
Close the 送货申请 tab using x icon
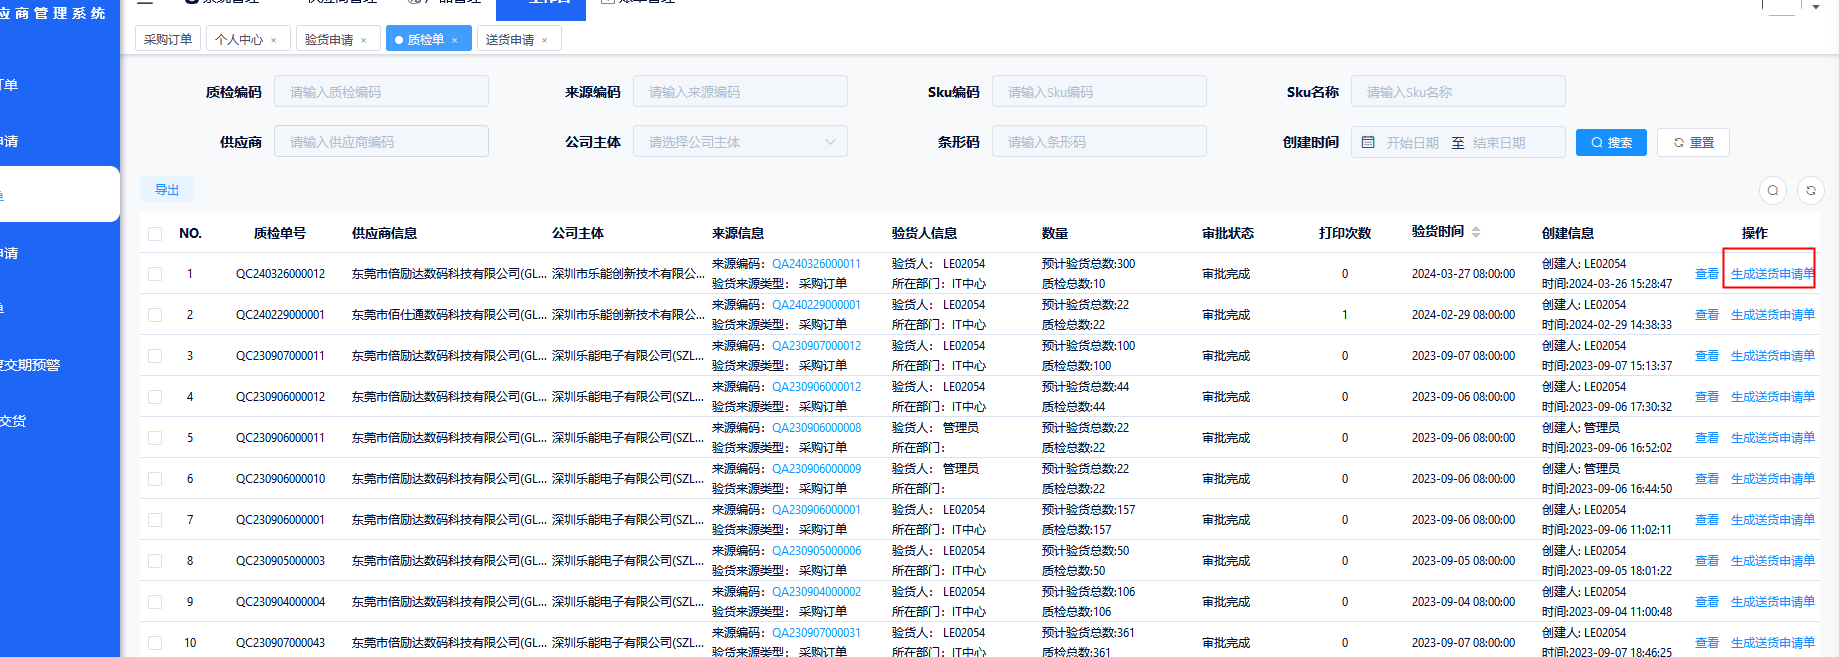pos(545,40)
